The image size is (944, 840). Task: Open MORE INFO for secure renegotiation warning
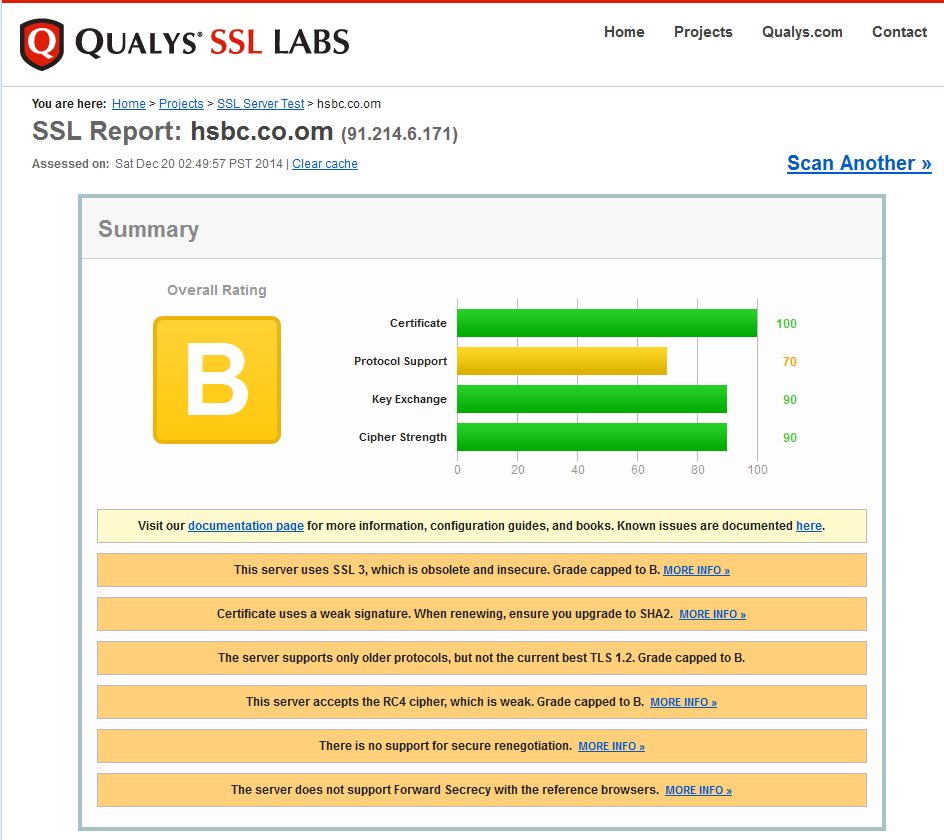click(611, 746)
